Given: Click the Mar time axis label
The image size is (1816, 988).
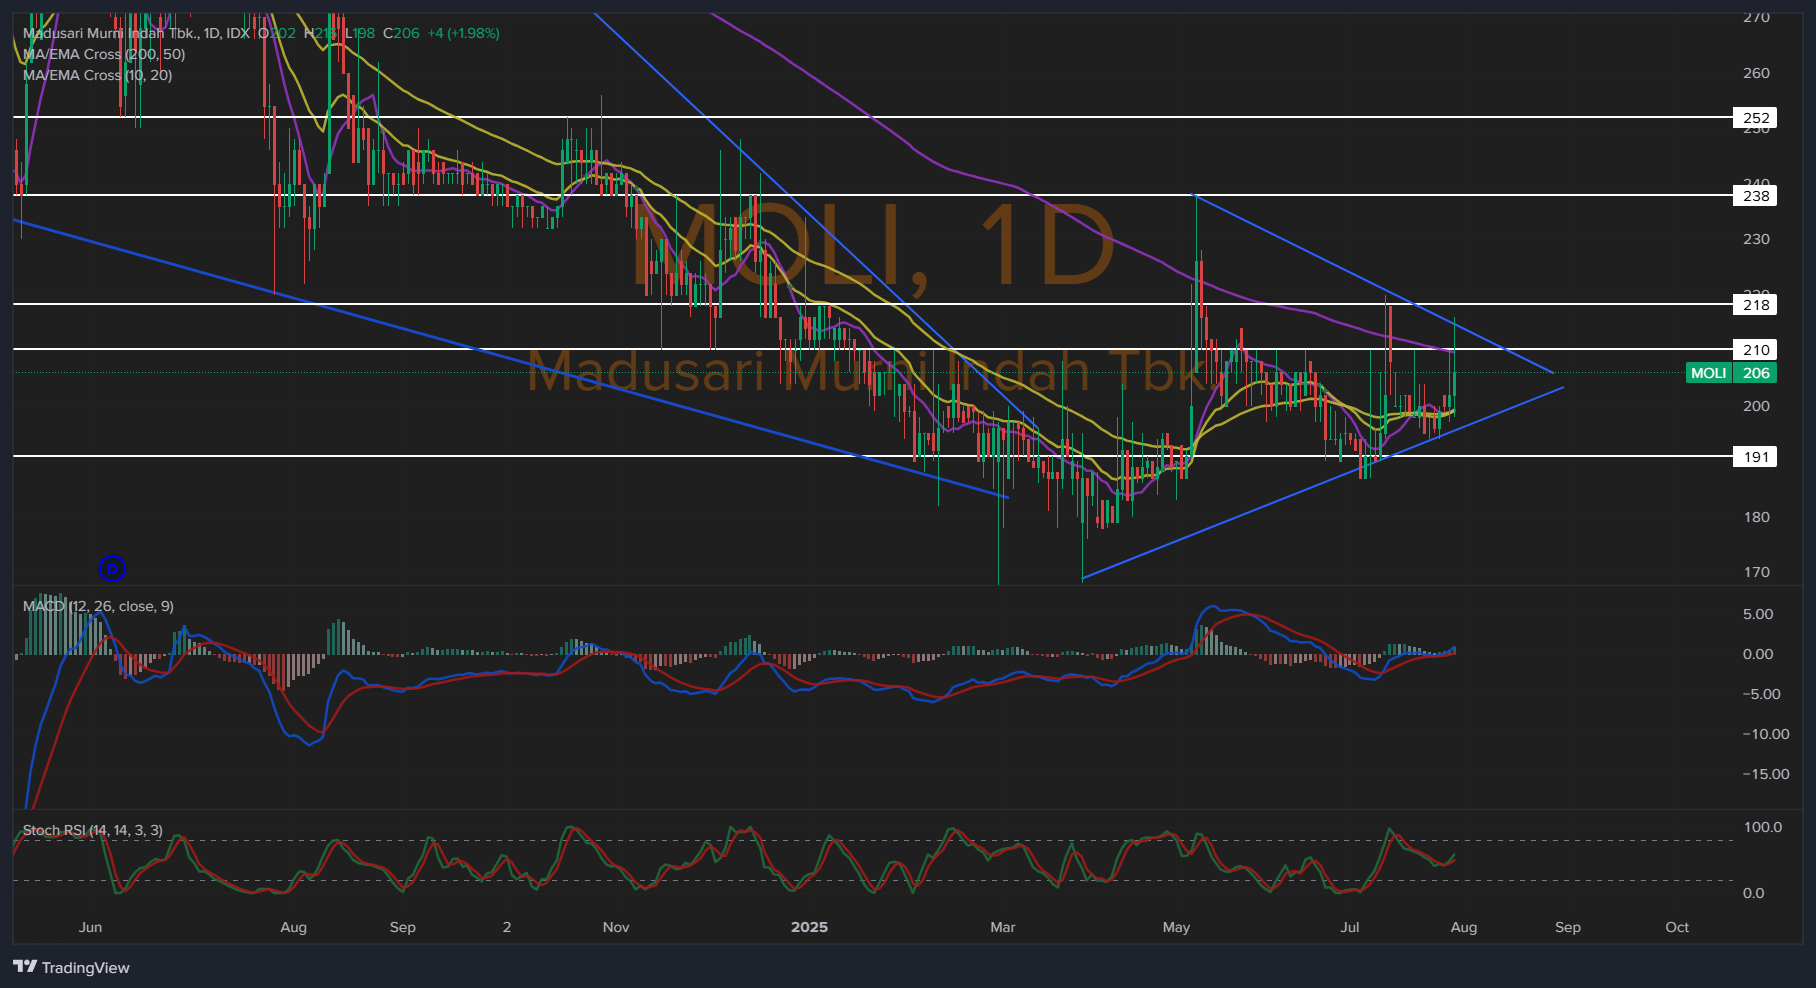Looking at the screenshot, I should (1003, 927).
